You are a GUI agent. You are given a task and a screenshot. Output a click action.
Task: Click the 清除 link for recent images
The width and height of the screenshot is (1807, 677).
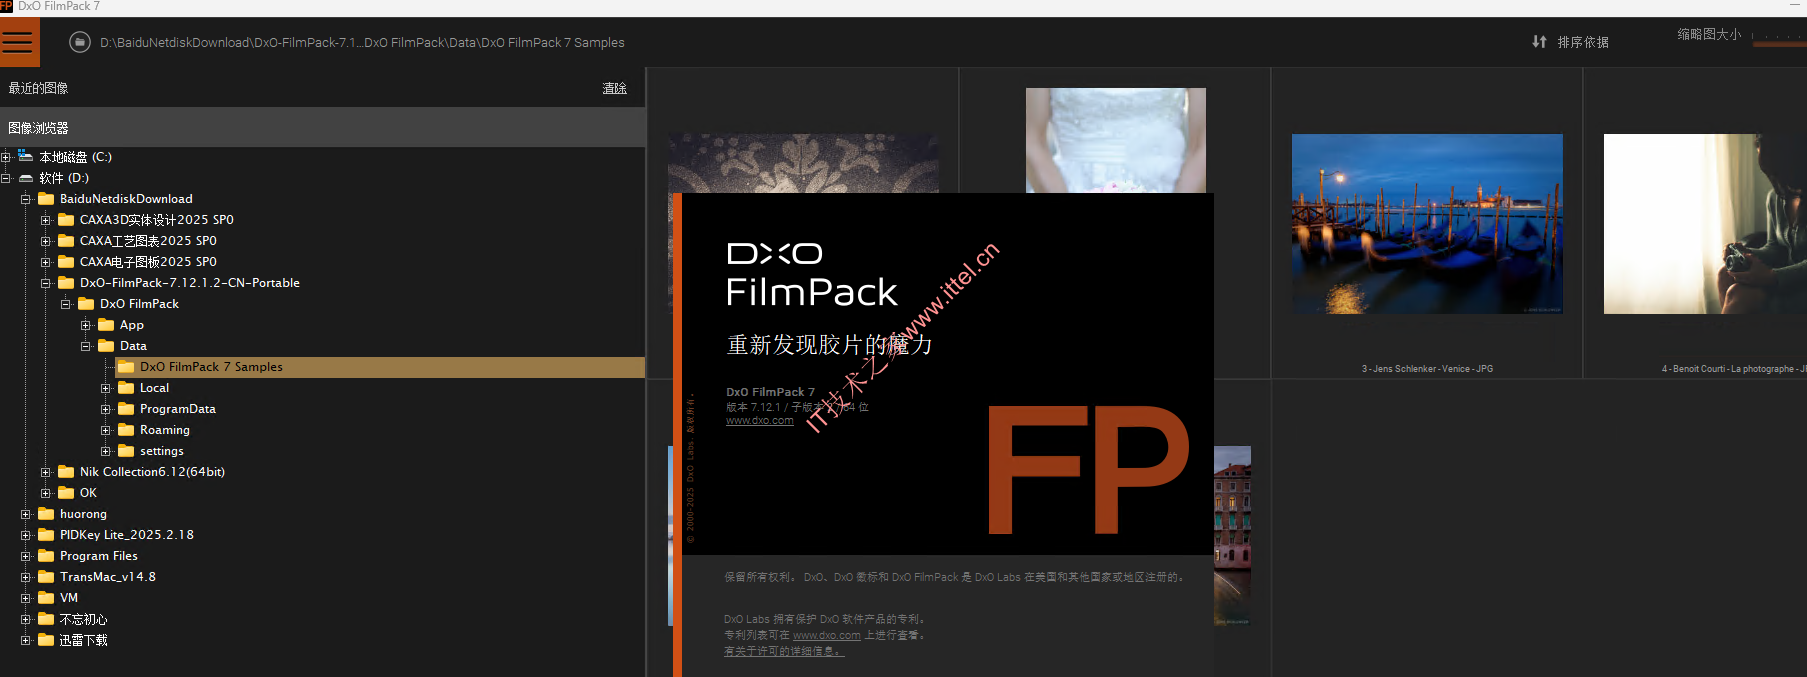pyautogui.click(x=614, y=88)
